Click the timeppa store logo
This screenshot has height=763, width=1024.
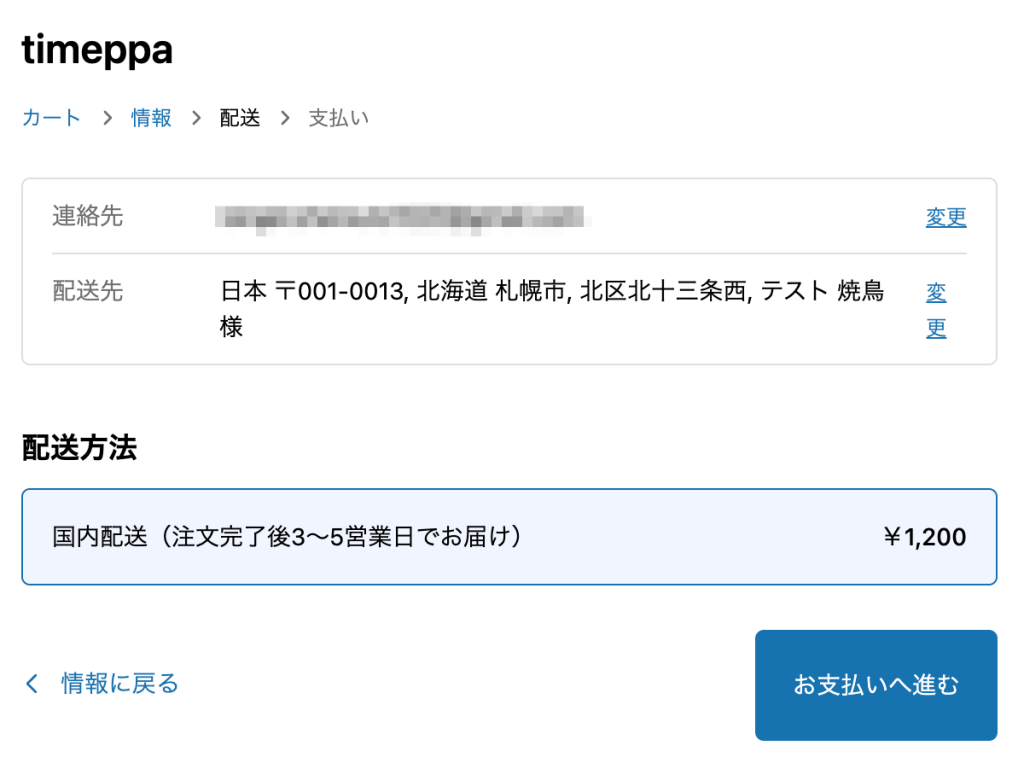click(x=96, y=50)
